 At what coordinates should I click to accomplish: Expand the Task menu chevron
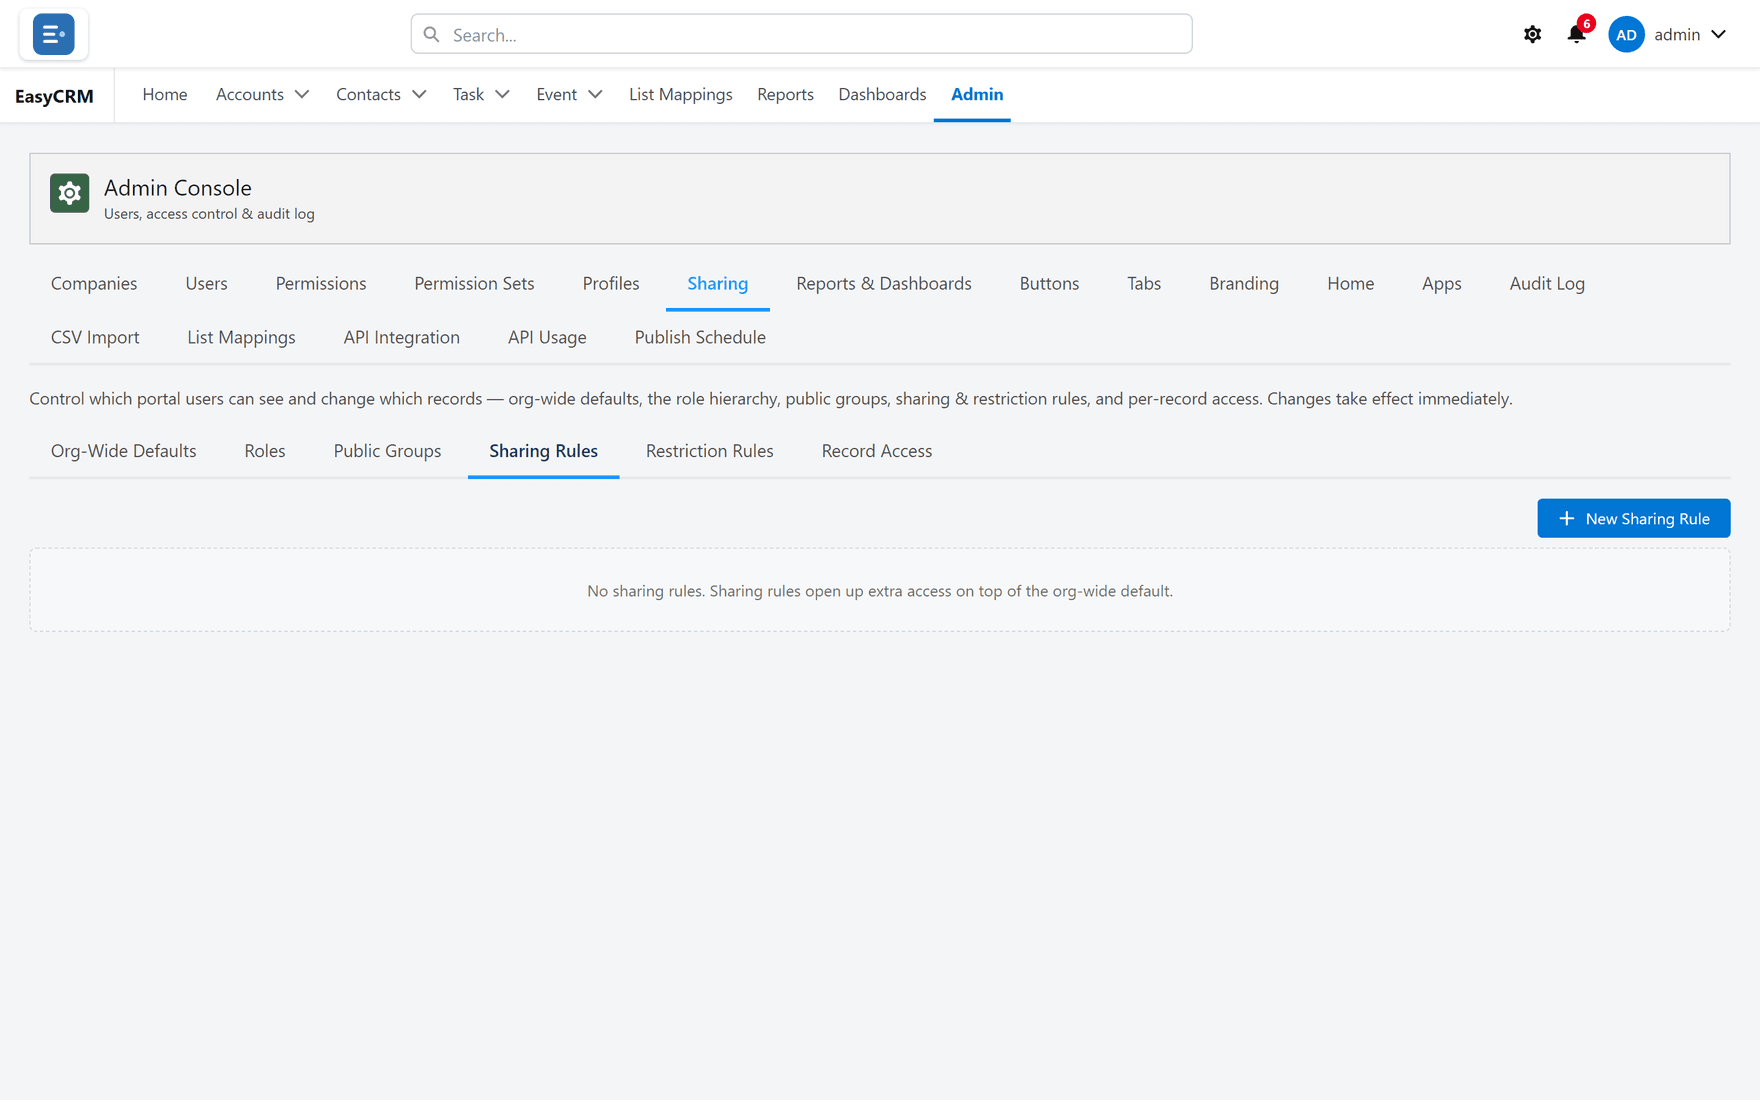502,94
